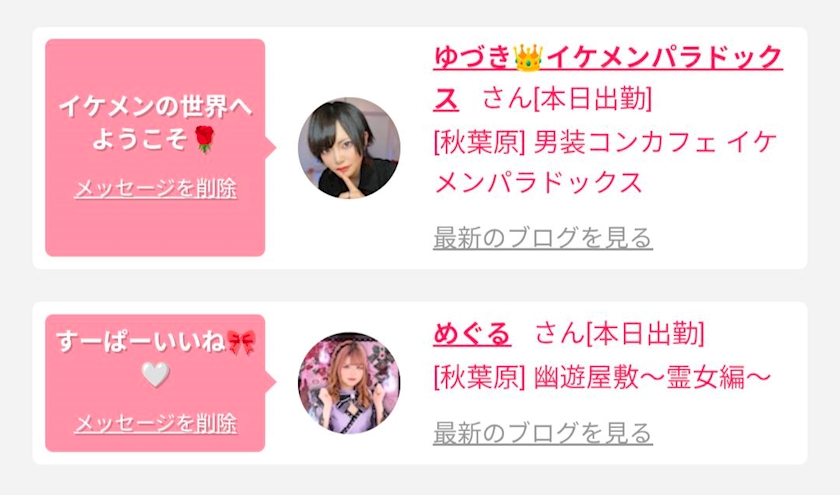Click the 本日出勤 label beside めぐる
The width and height of the screenshot is (840, 495).
point(646,334)
